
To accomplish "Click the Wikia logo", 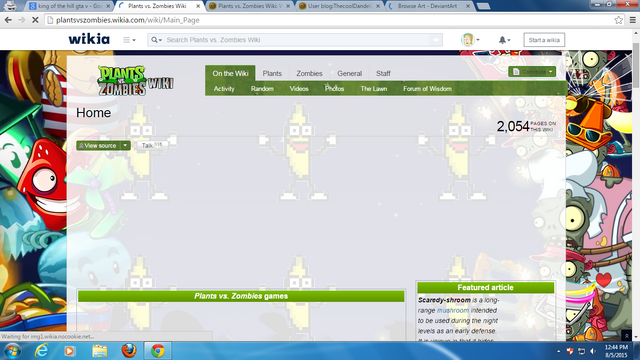I will (x=89, y=39).
